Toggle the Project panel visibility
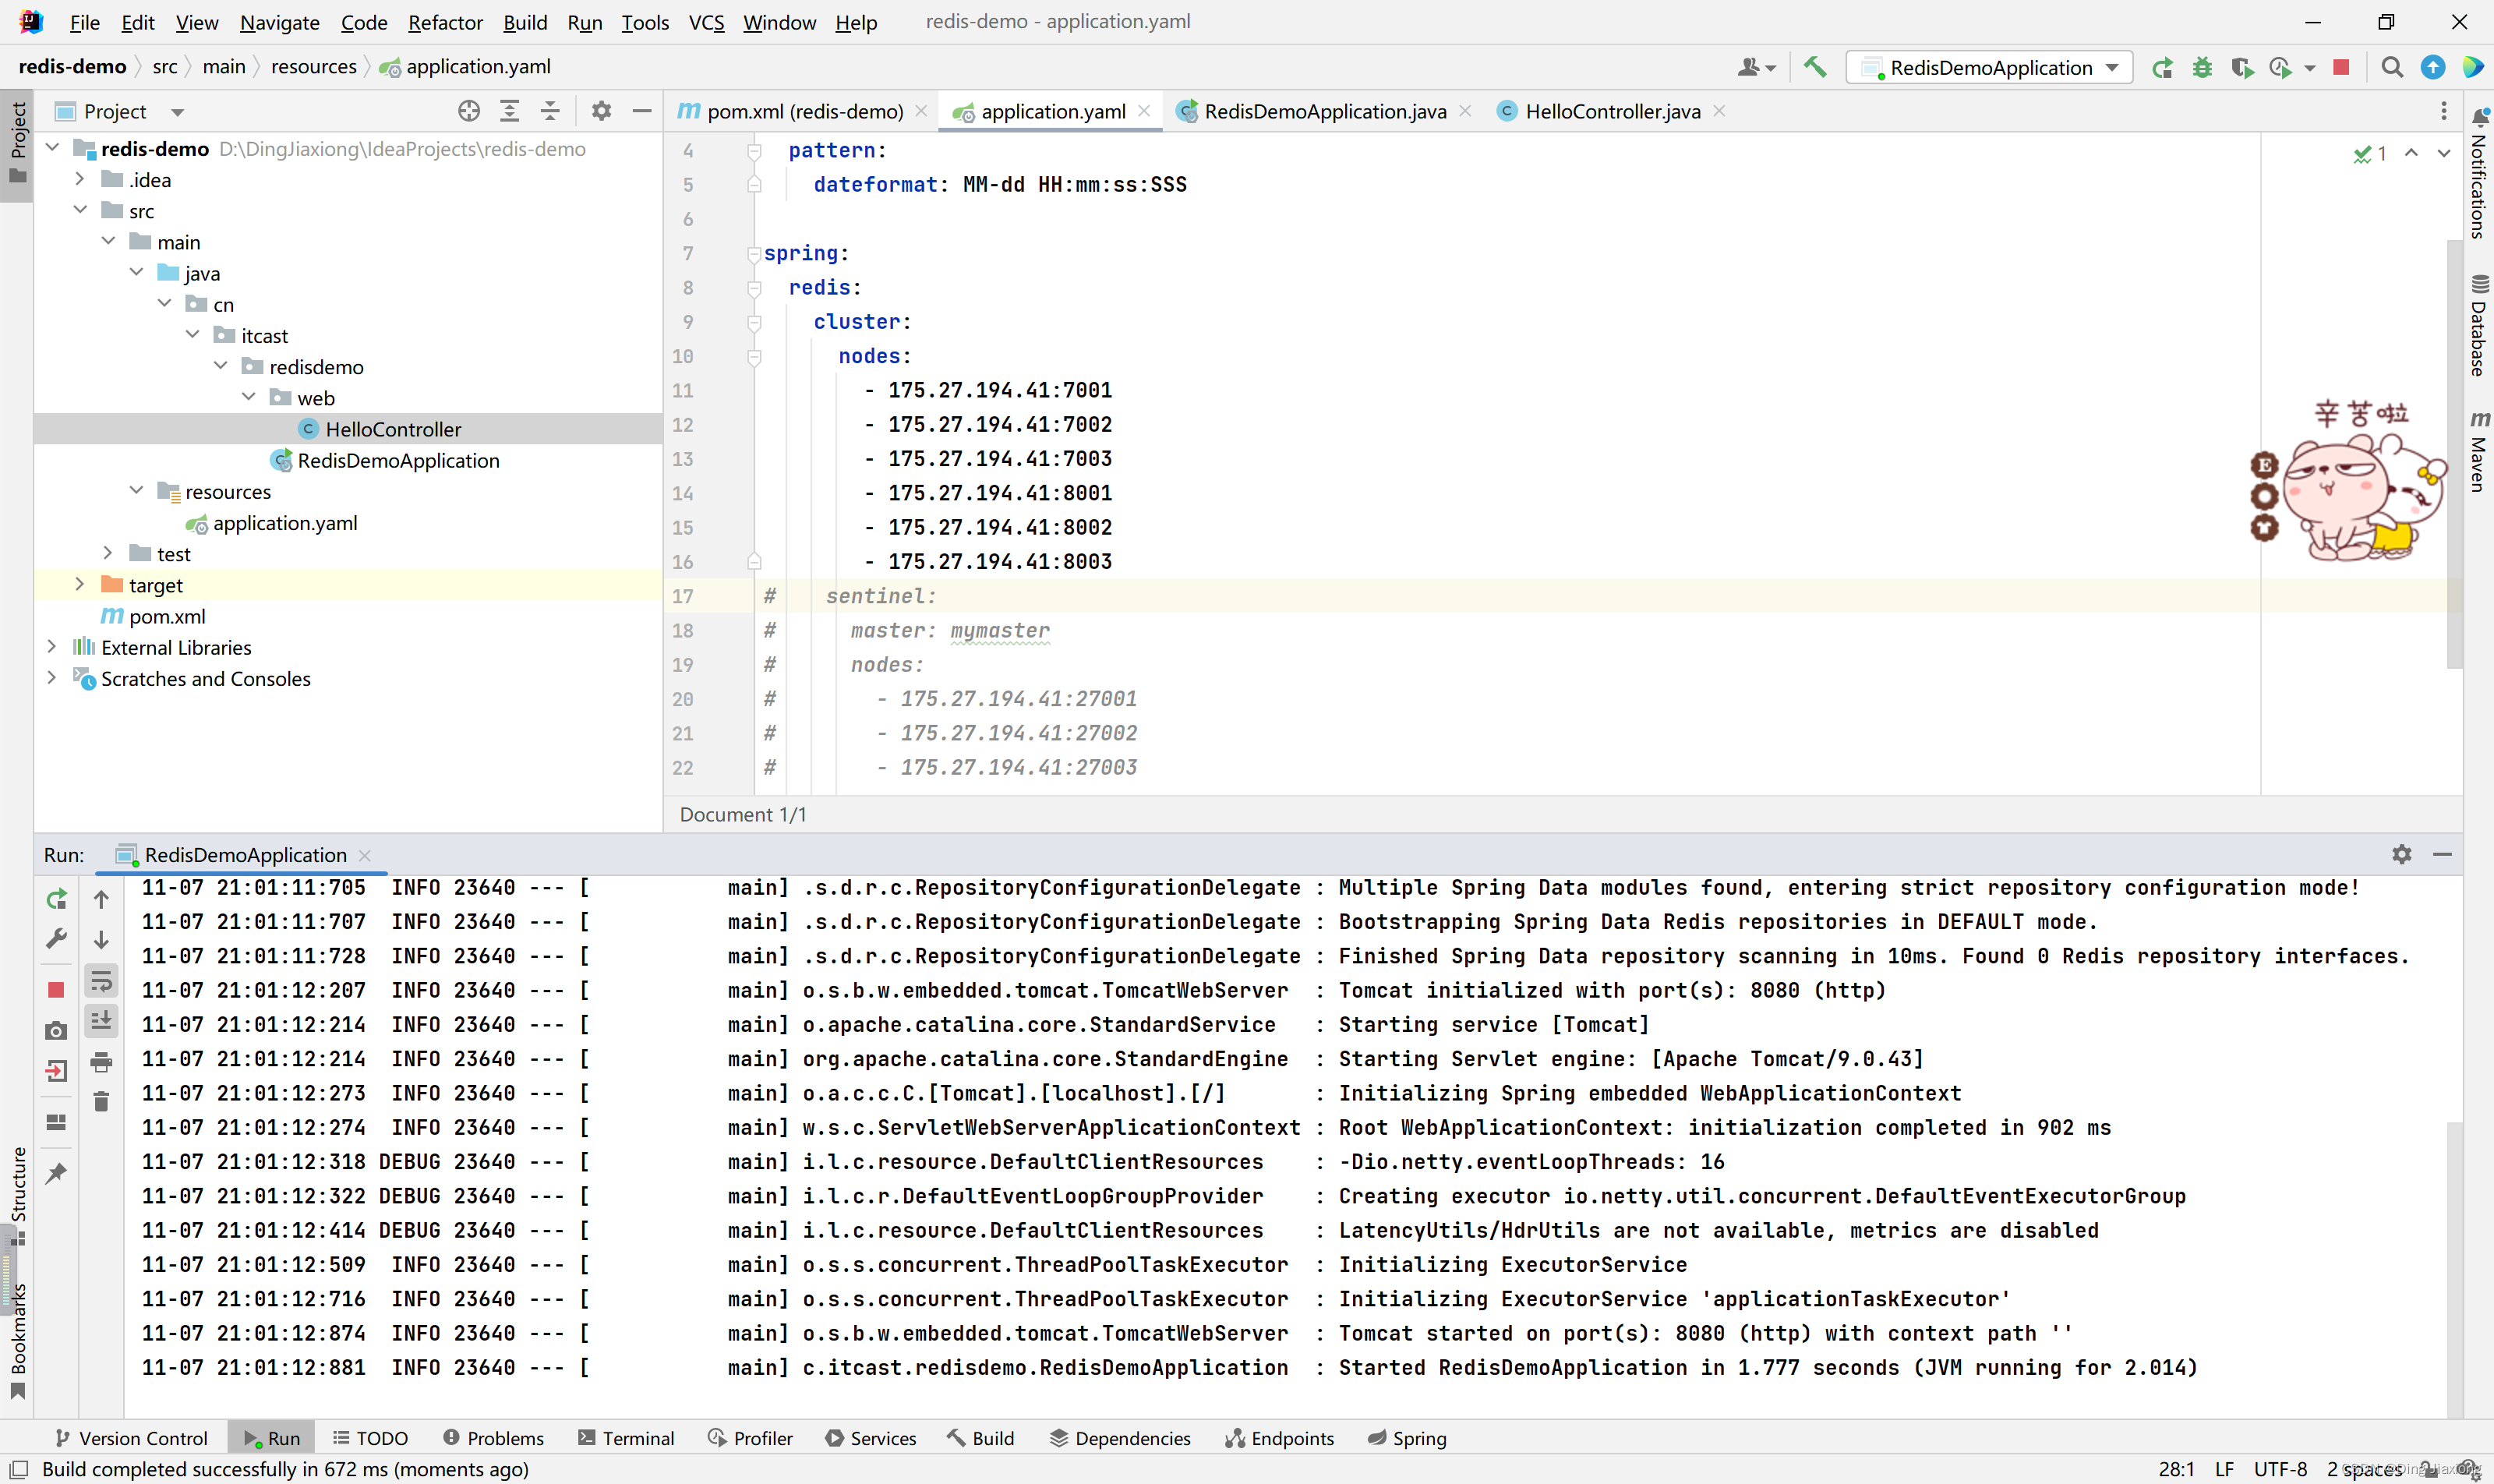 16,134
